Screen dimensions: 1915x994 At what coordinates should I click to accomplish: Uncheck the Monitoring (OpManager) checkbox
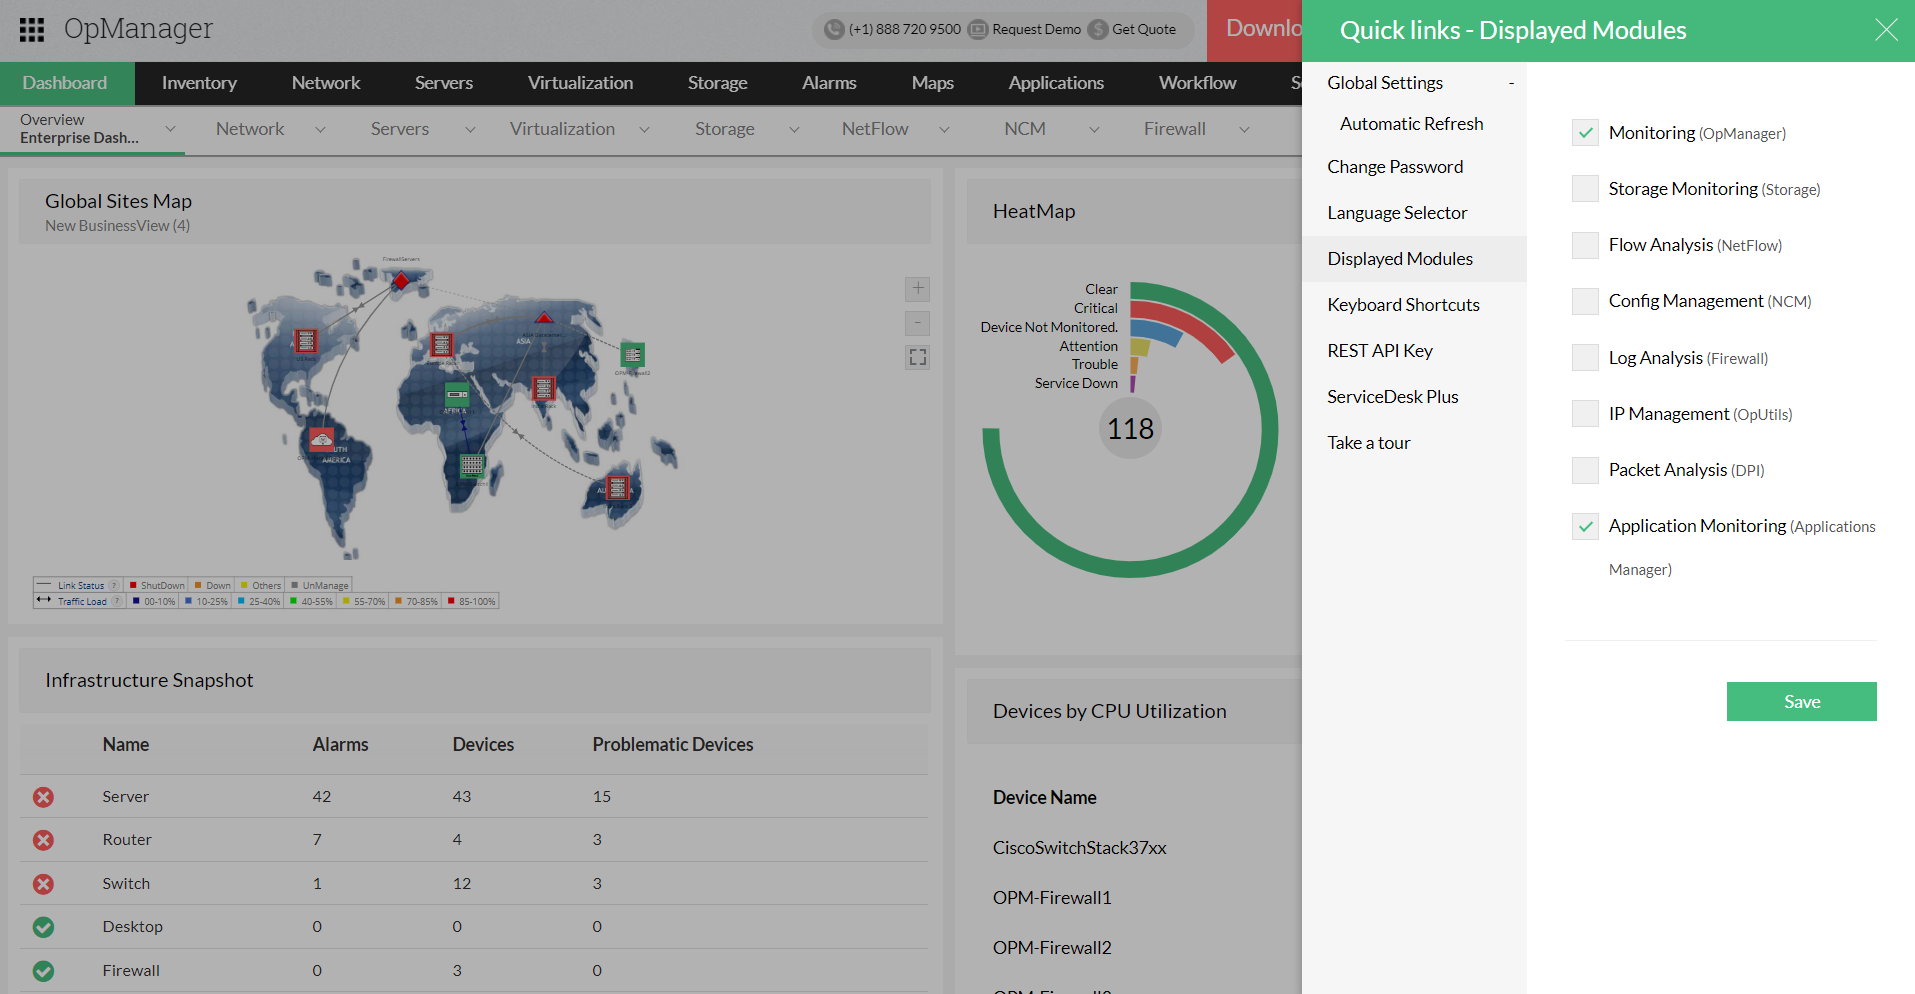click(x=1585, y=133)
